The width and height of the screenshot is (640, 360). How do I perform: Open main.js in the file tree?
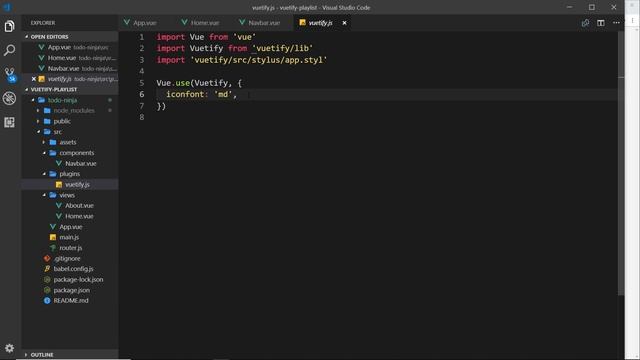tap(70, 237)
